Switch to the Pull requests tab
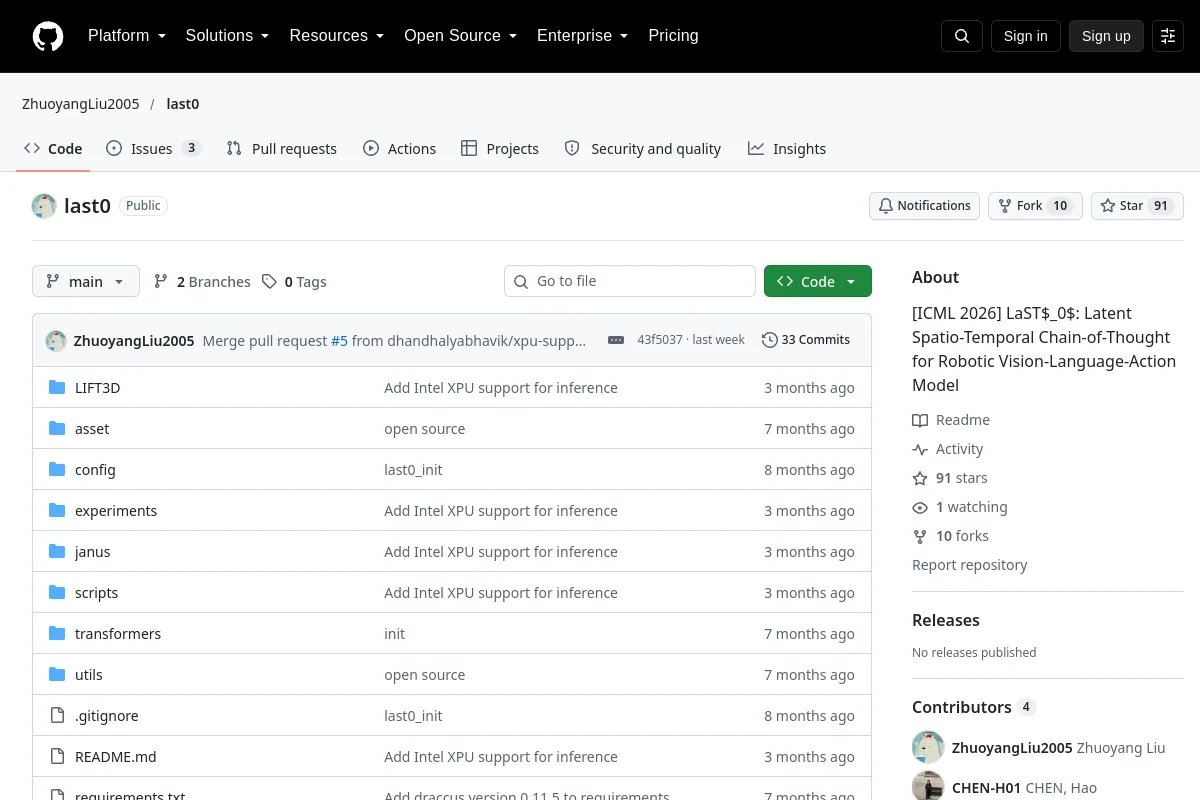This screenshot has width=1200, height=800. pyautogui.click(x=282, y=149)
